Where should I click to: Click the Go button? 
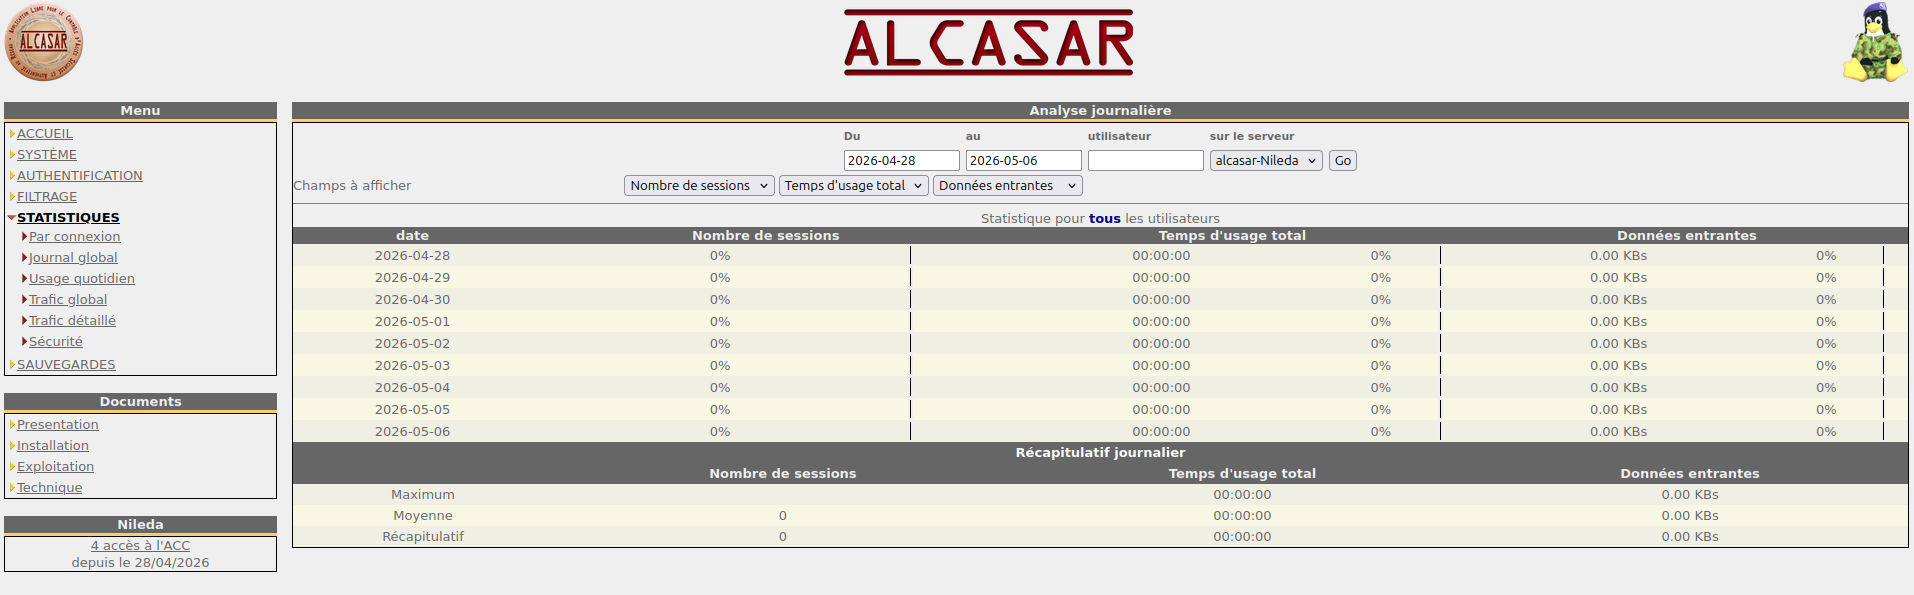tap(1343, 161)
